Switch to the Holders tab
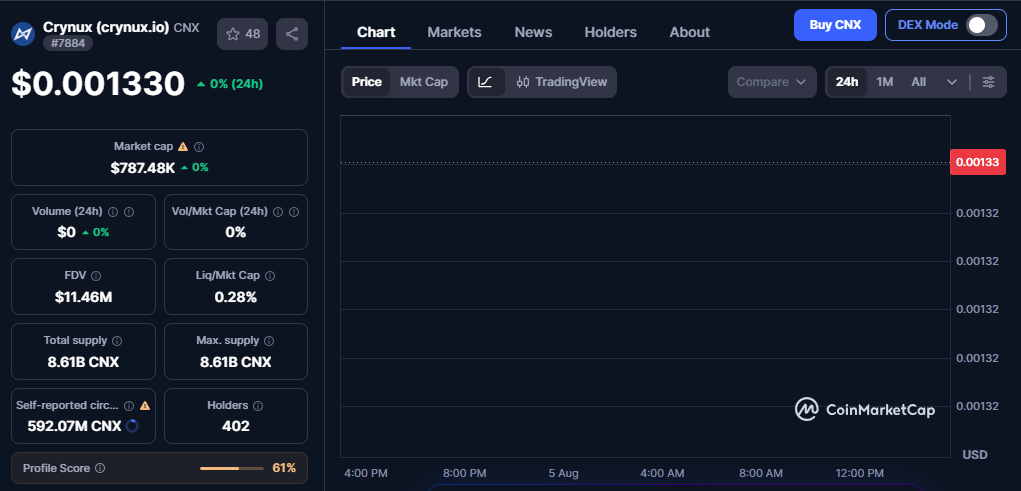The height and width of the screenshot is (491, 1021). point(610,32)
